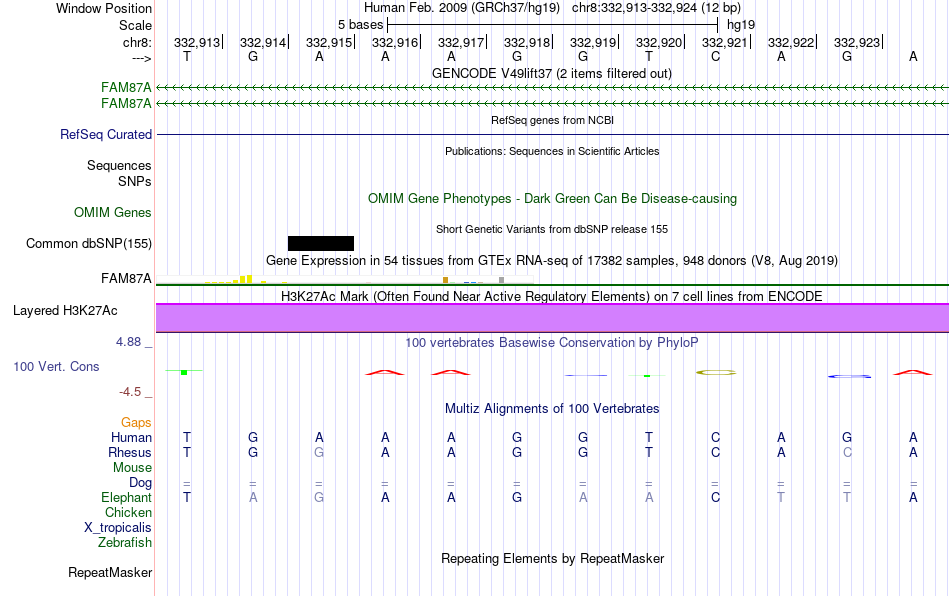Open GENCODE V49lift37 track title
950x596 pixels.
click(552, 73)
